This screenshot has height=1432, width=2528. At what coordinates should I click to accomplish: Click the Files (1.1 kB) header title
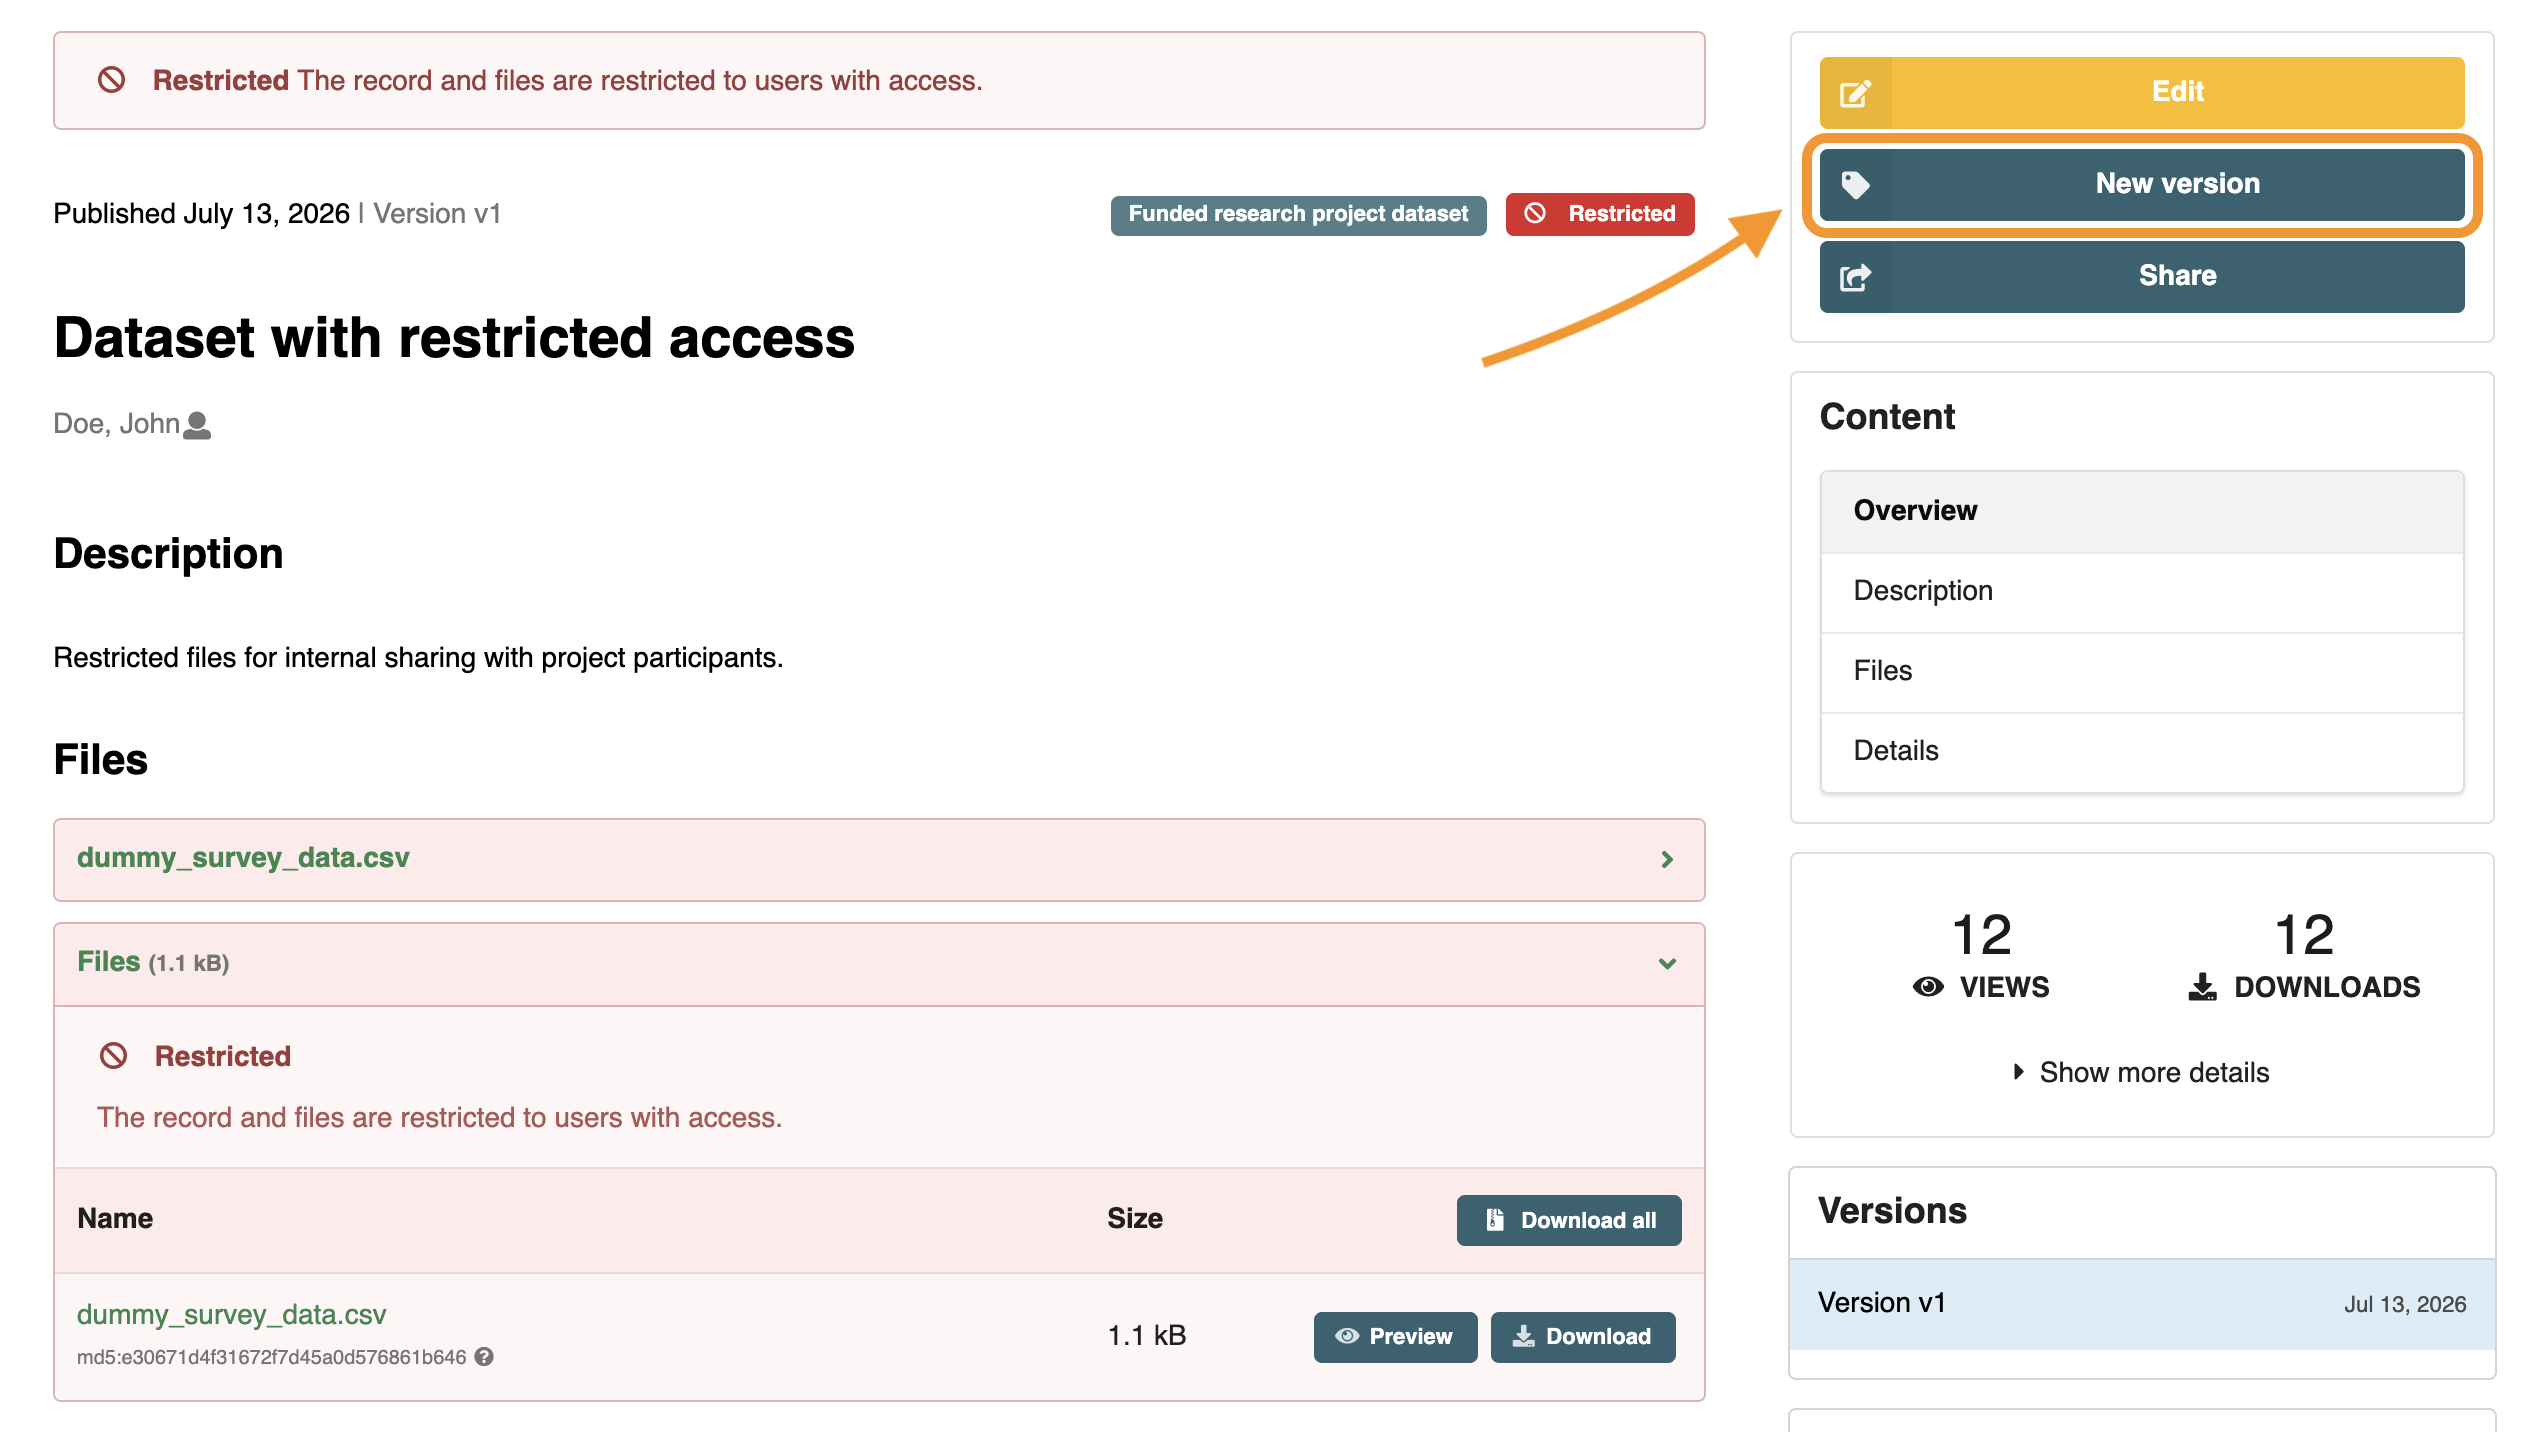[153, 962]
